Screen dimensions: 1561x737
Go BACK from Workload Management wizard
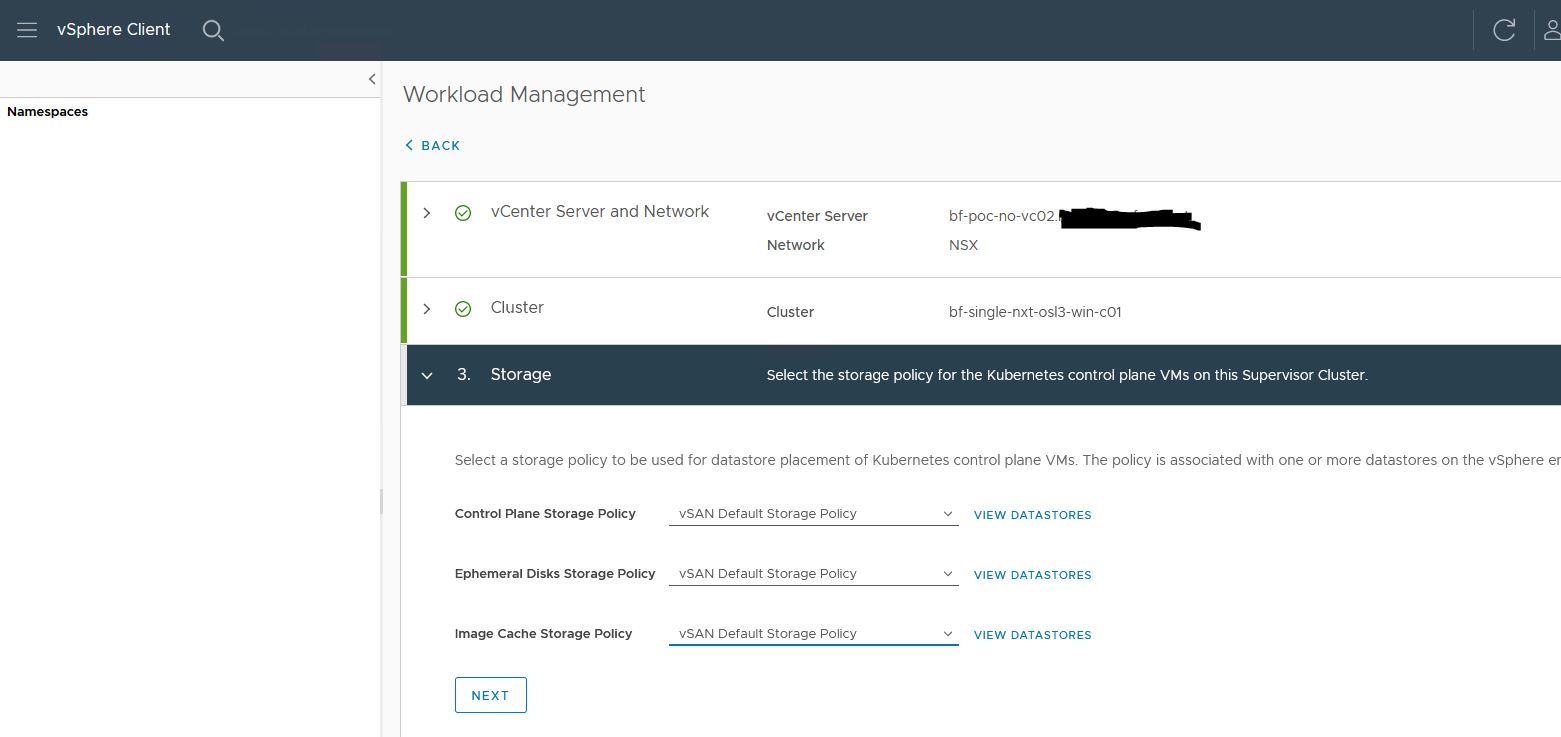tap(432, 145)
